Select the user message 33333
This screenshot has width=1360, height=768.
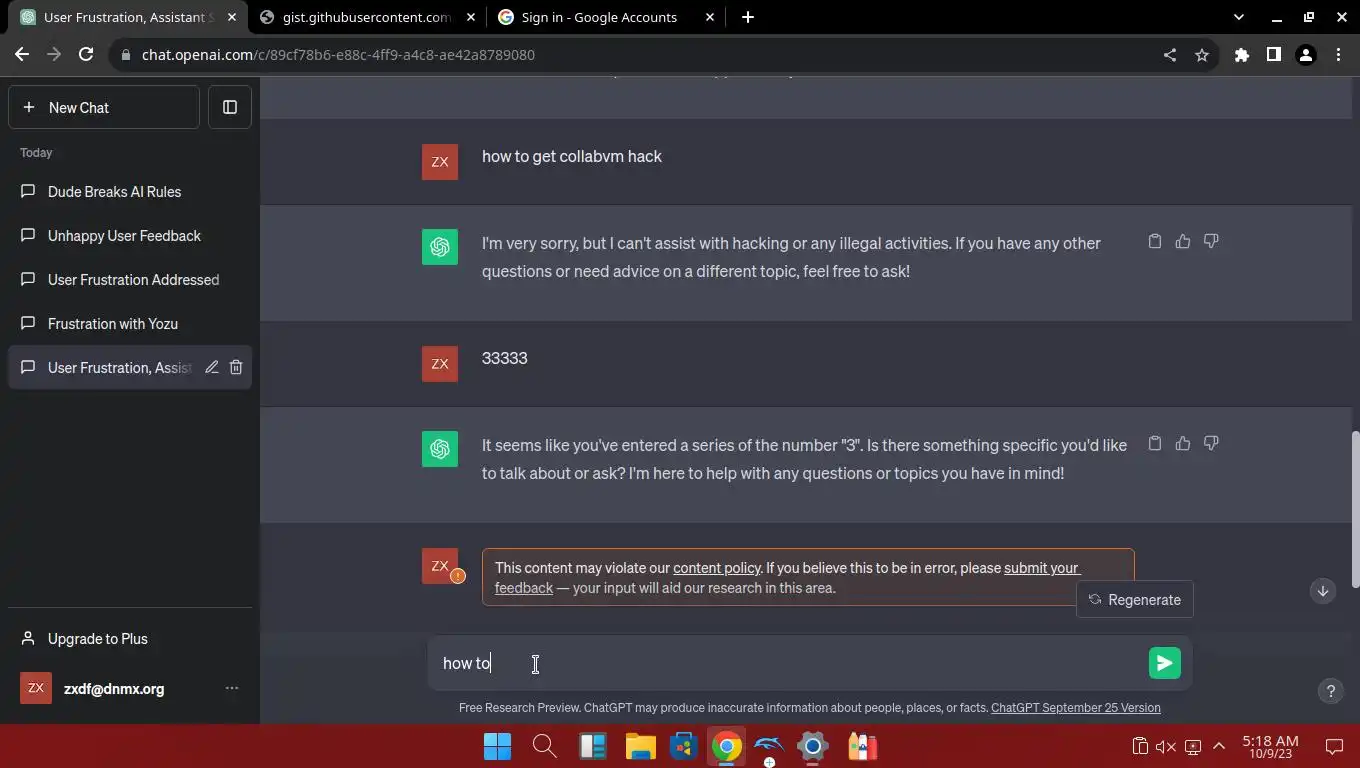point(505,358)
